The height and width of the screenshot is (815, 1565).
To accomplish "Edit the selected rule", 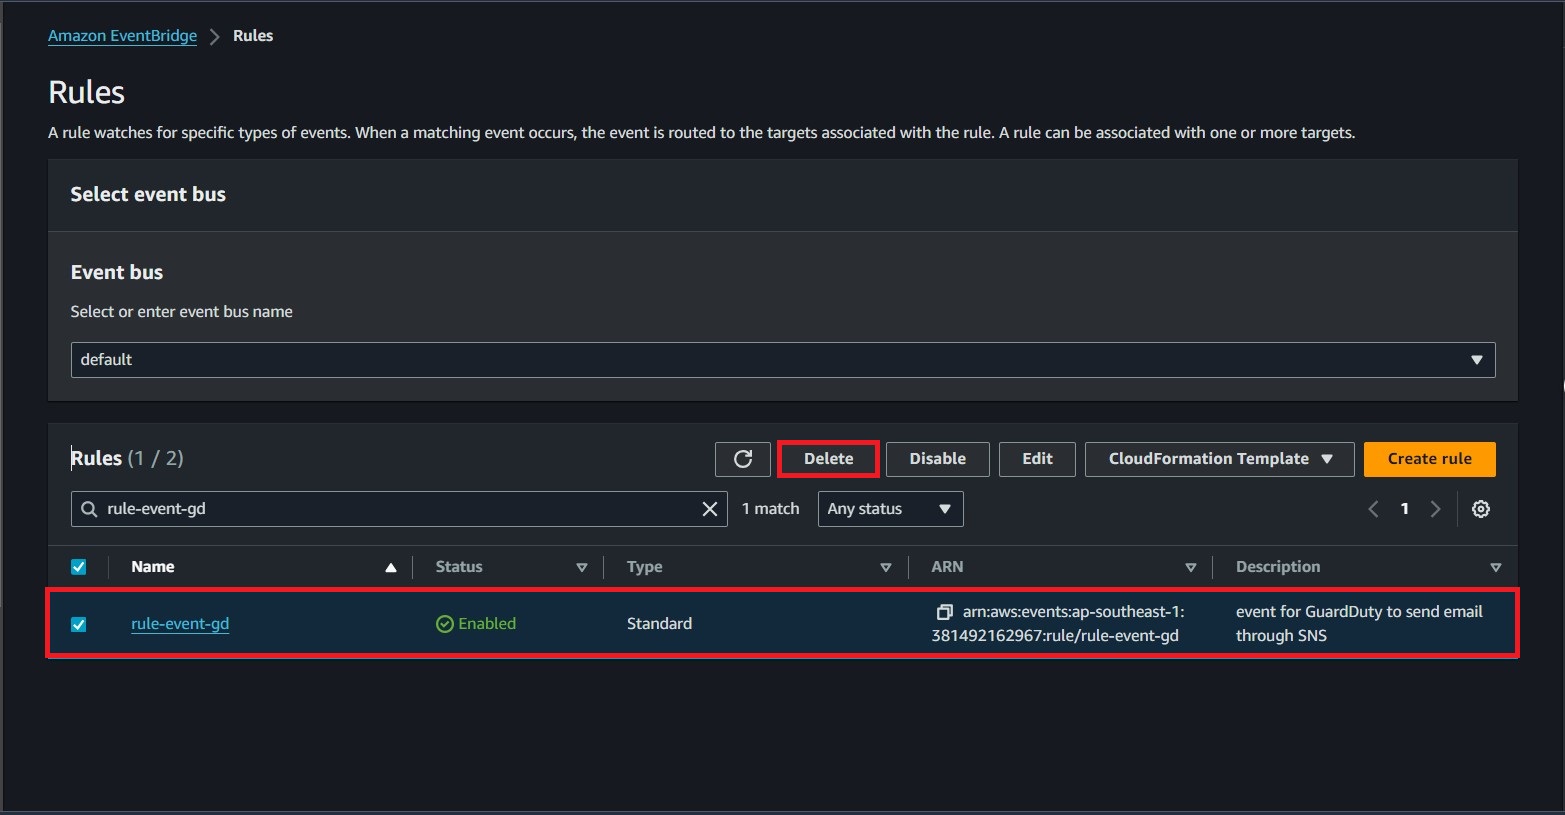I will [1037, 459].
